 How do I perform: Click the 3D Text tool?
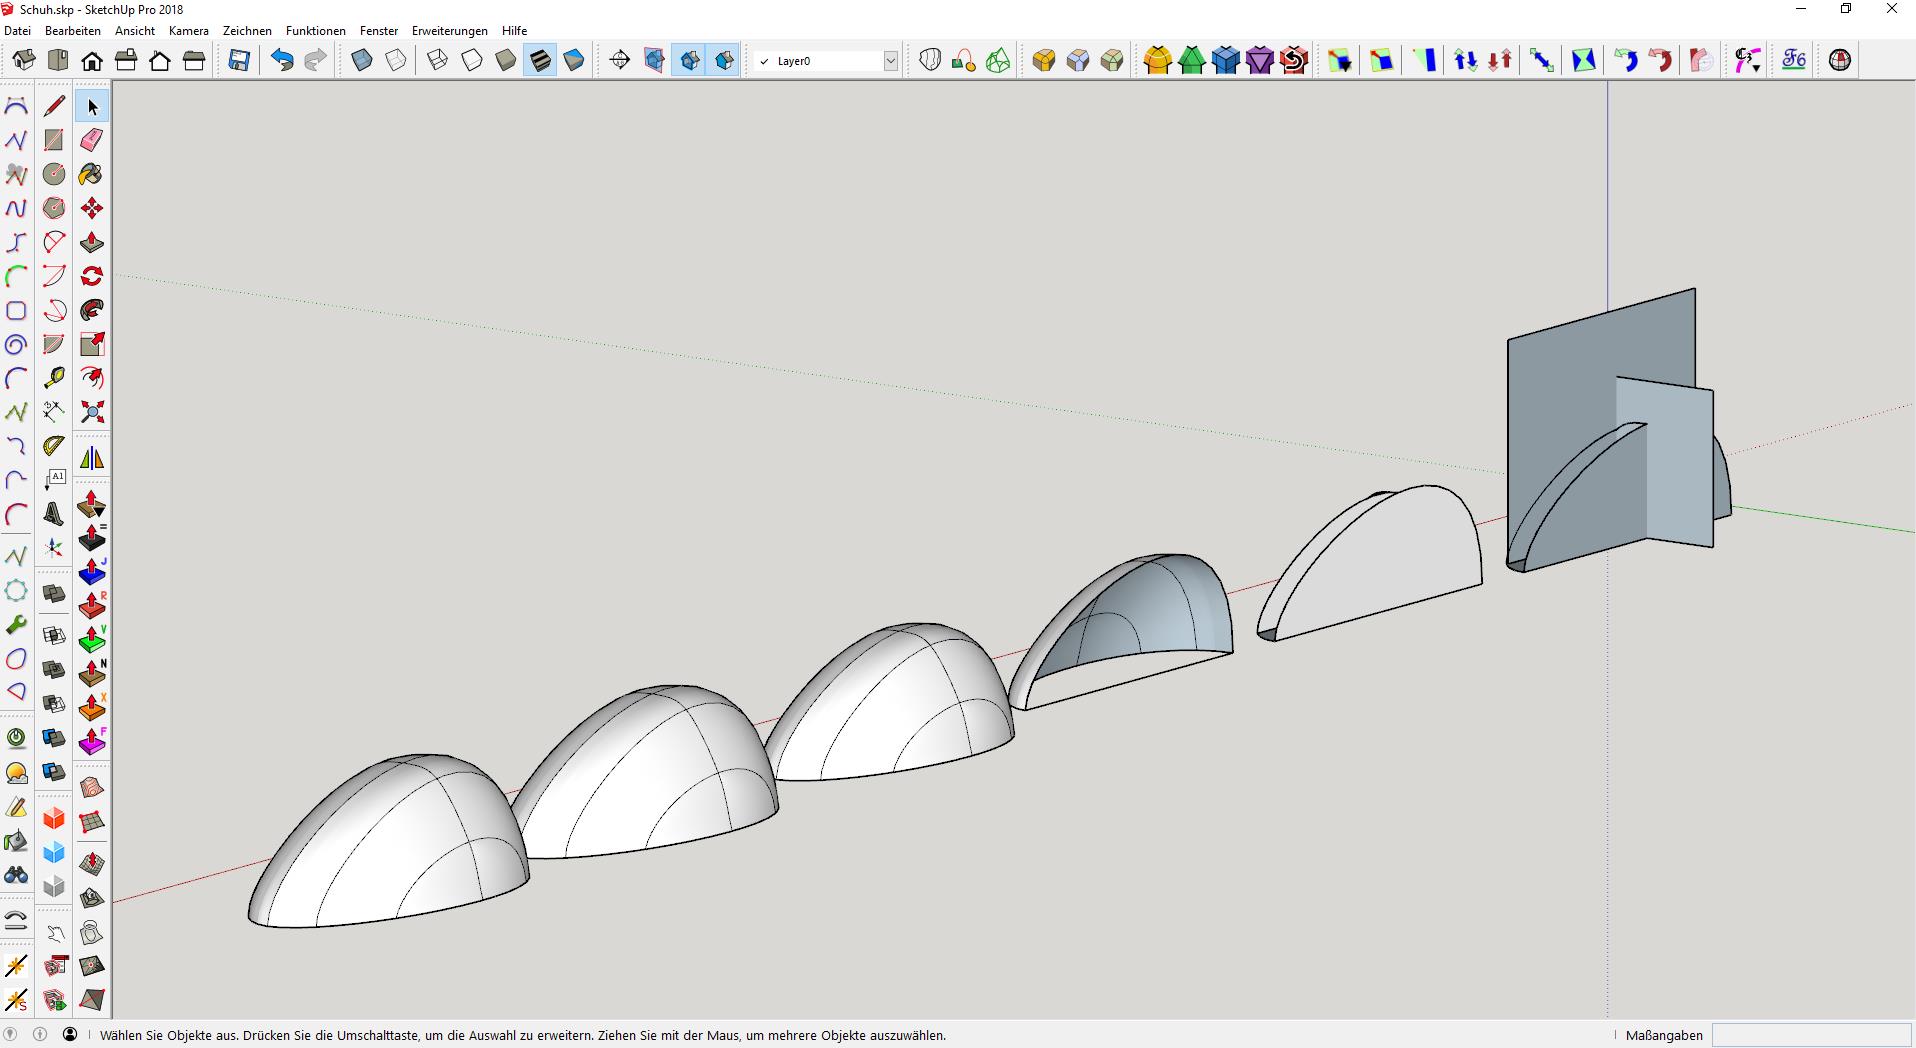tap(54, 514)
